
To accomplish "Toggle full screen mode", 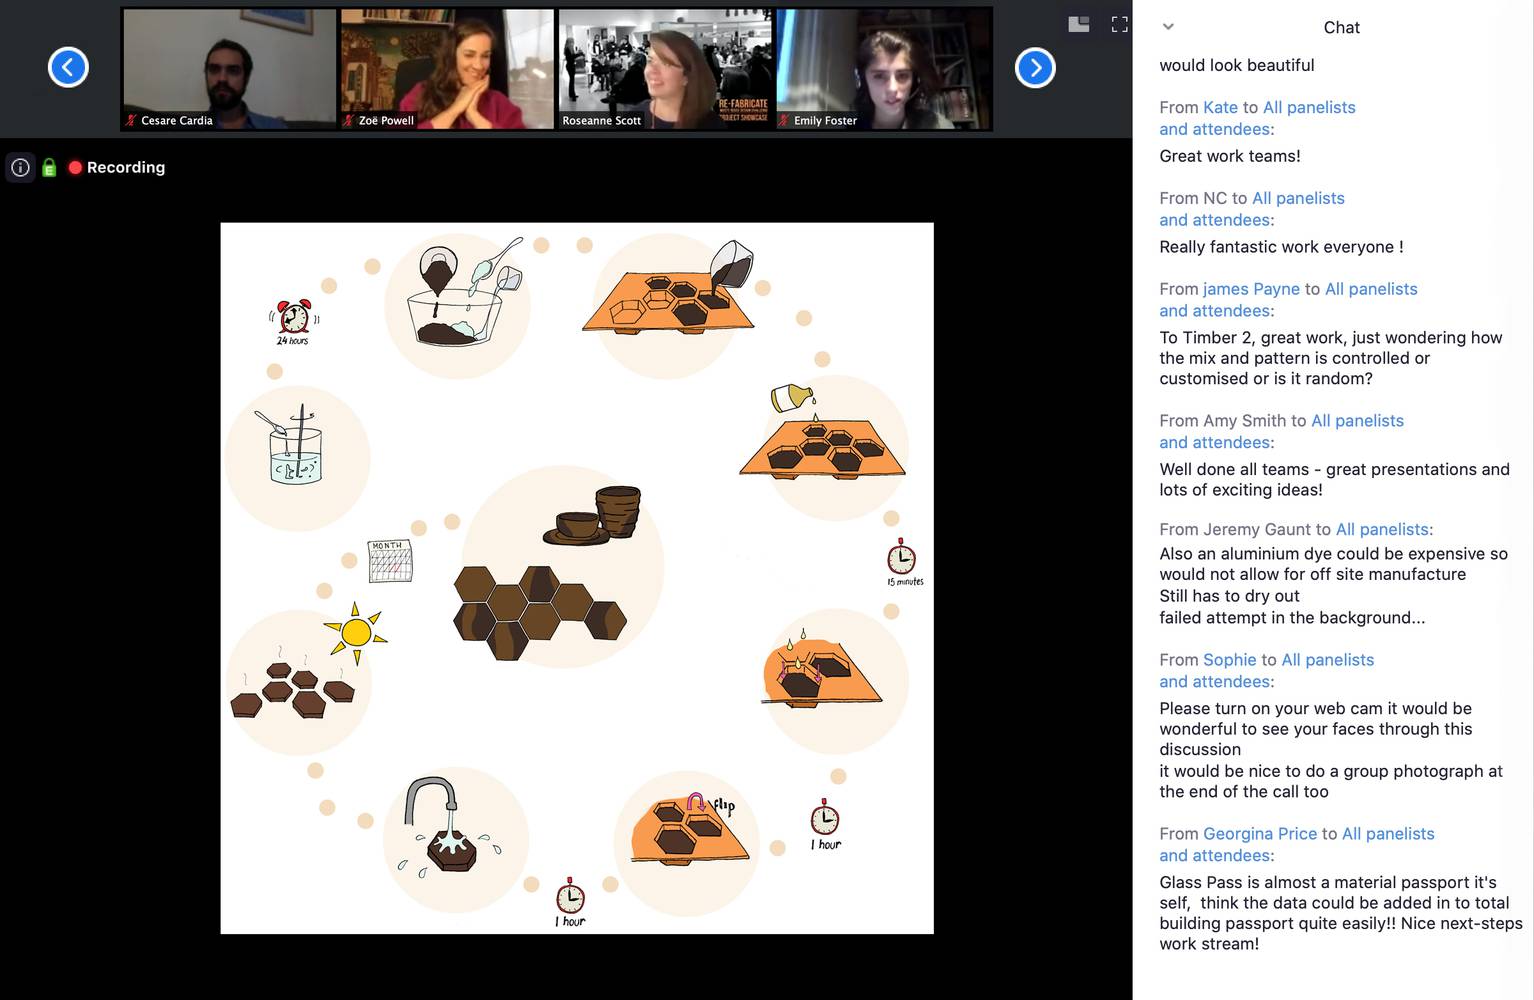I will click(1119, 25).
